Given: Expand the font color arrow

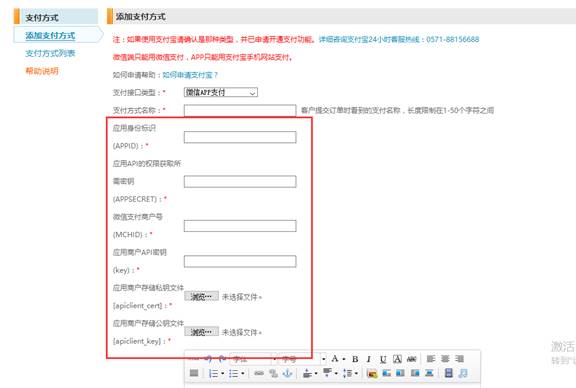Looking at the screenshot, I should (x=344, y=359).
